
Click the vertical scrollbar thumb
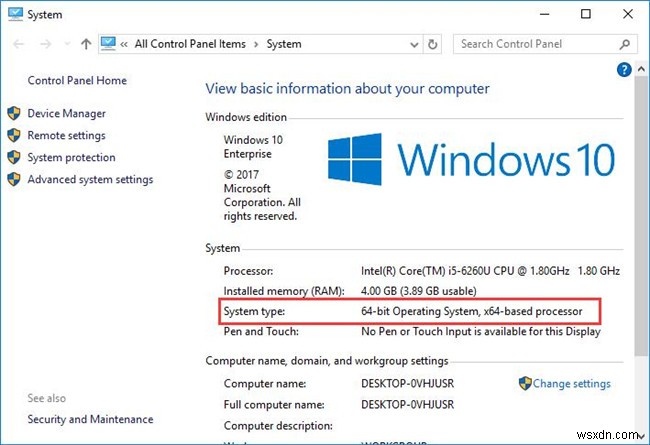pos(642,200)
